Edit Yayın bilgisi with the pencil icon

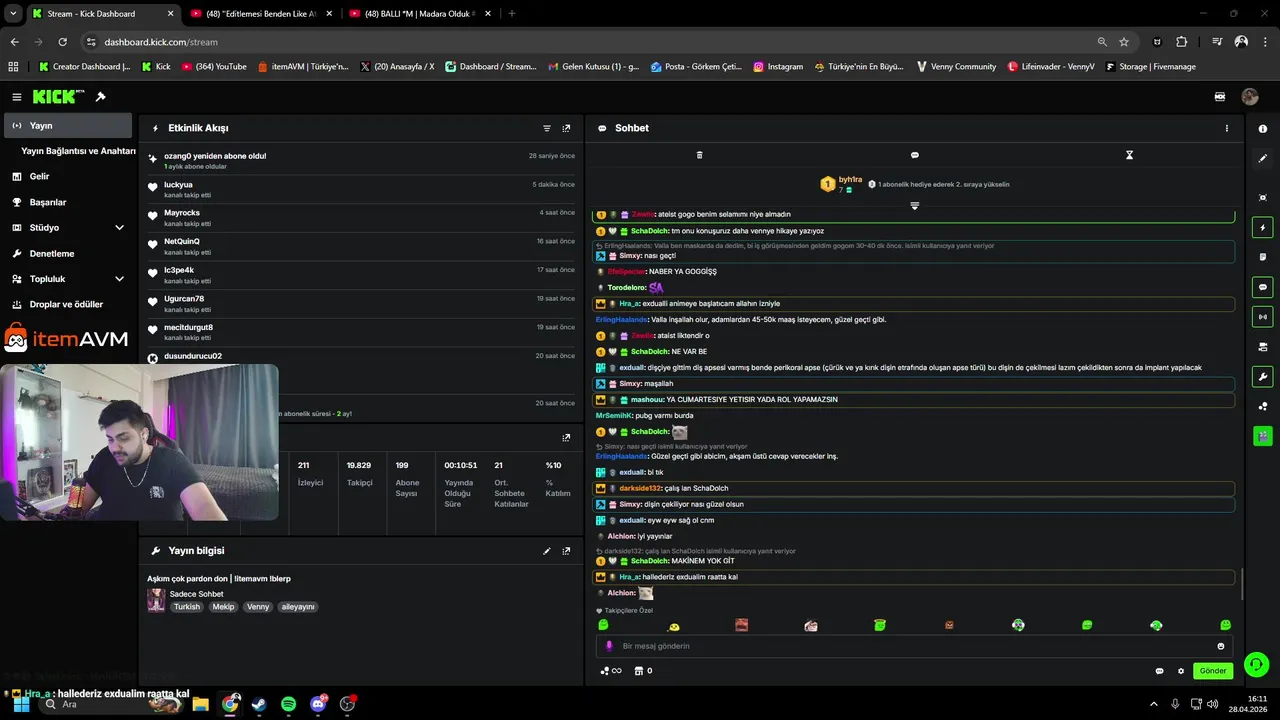point(547,551)
